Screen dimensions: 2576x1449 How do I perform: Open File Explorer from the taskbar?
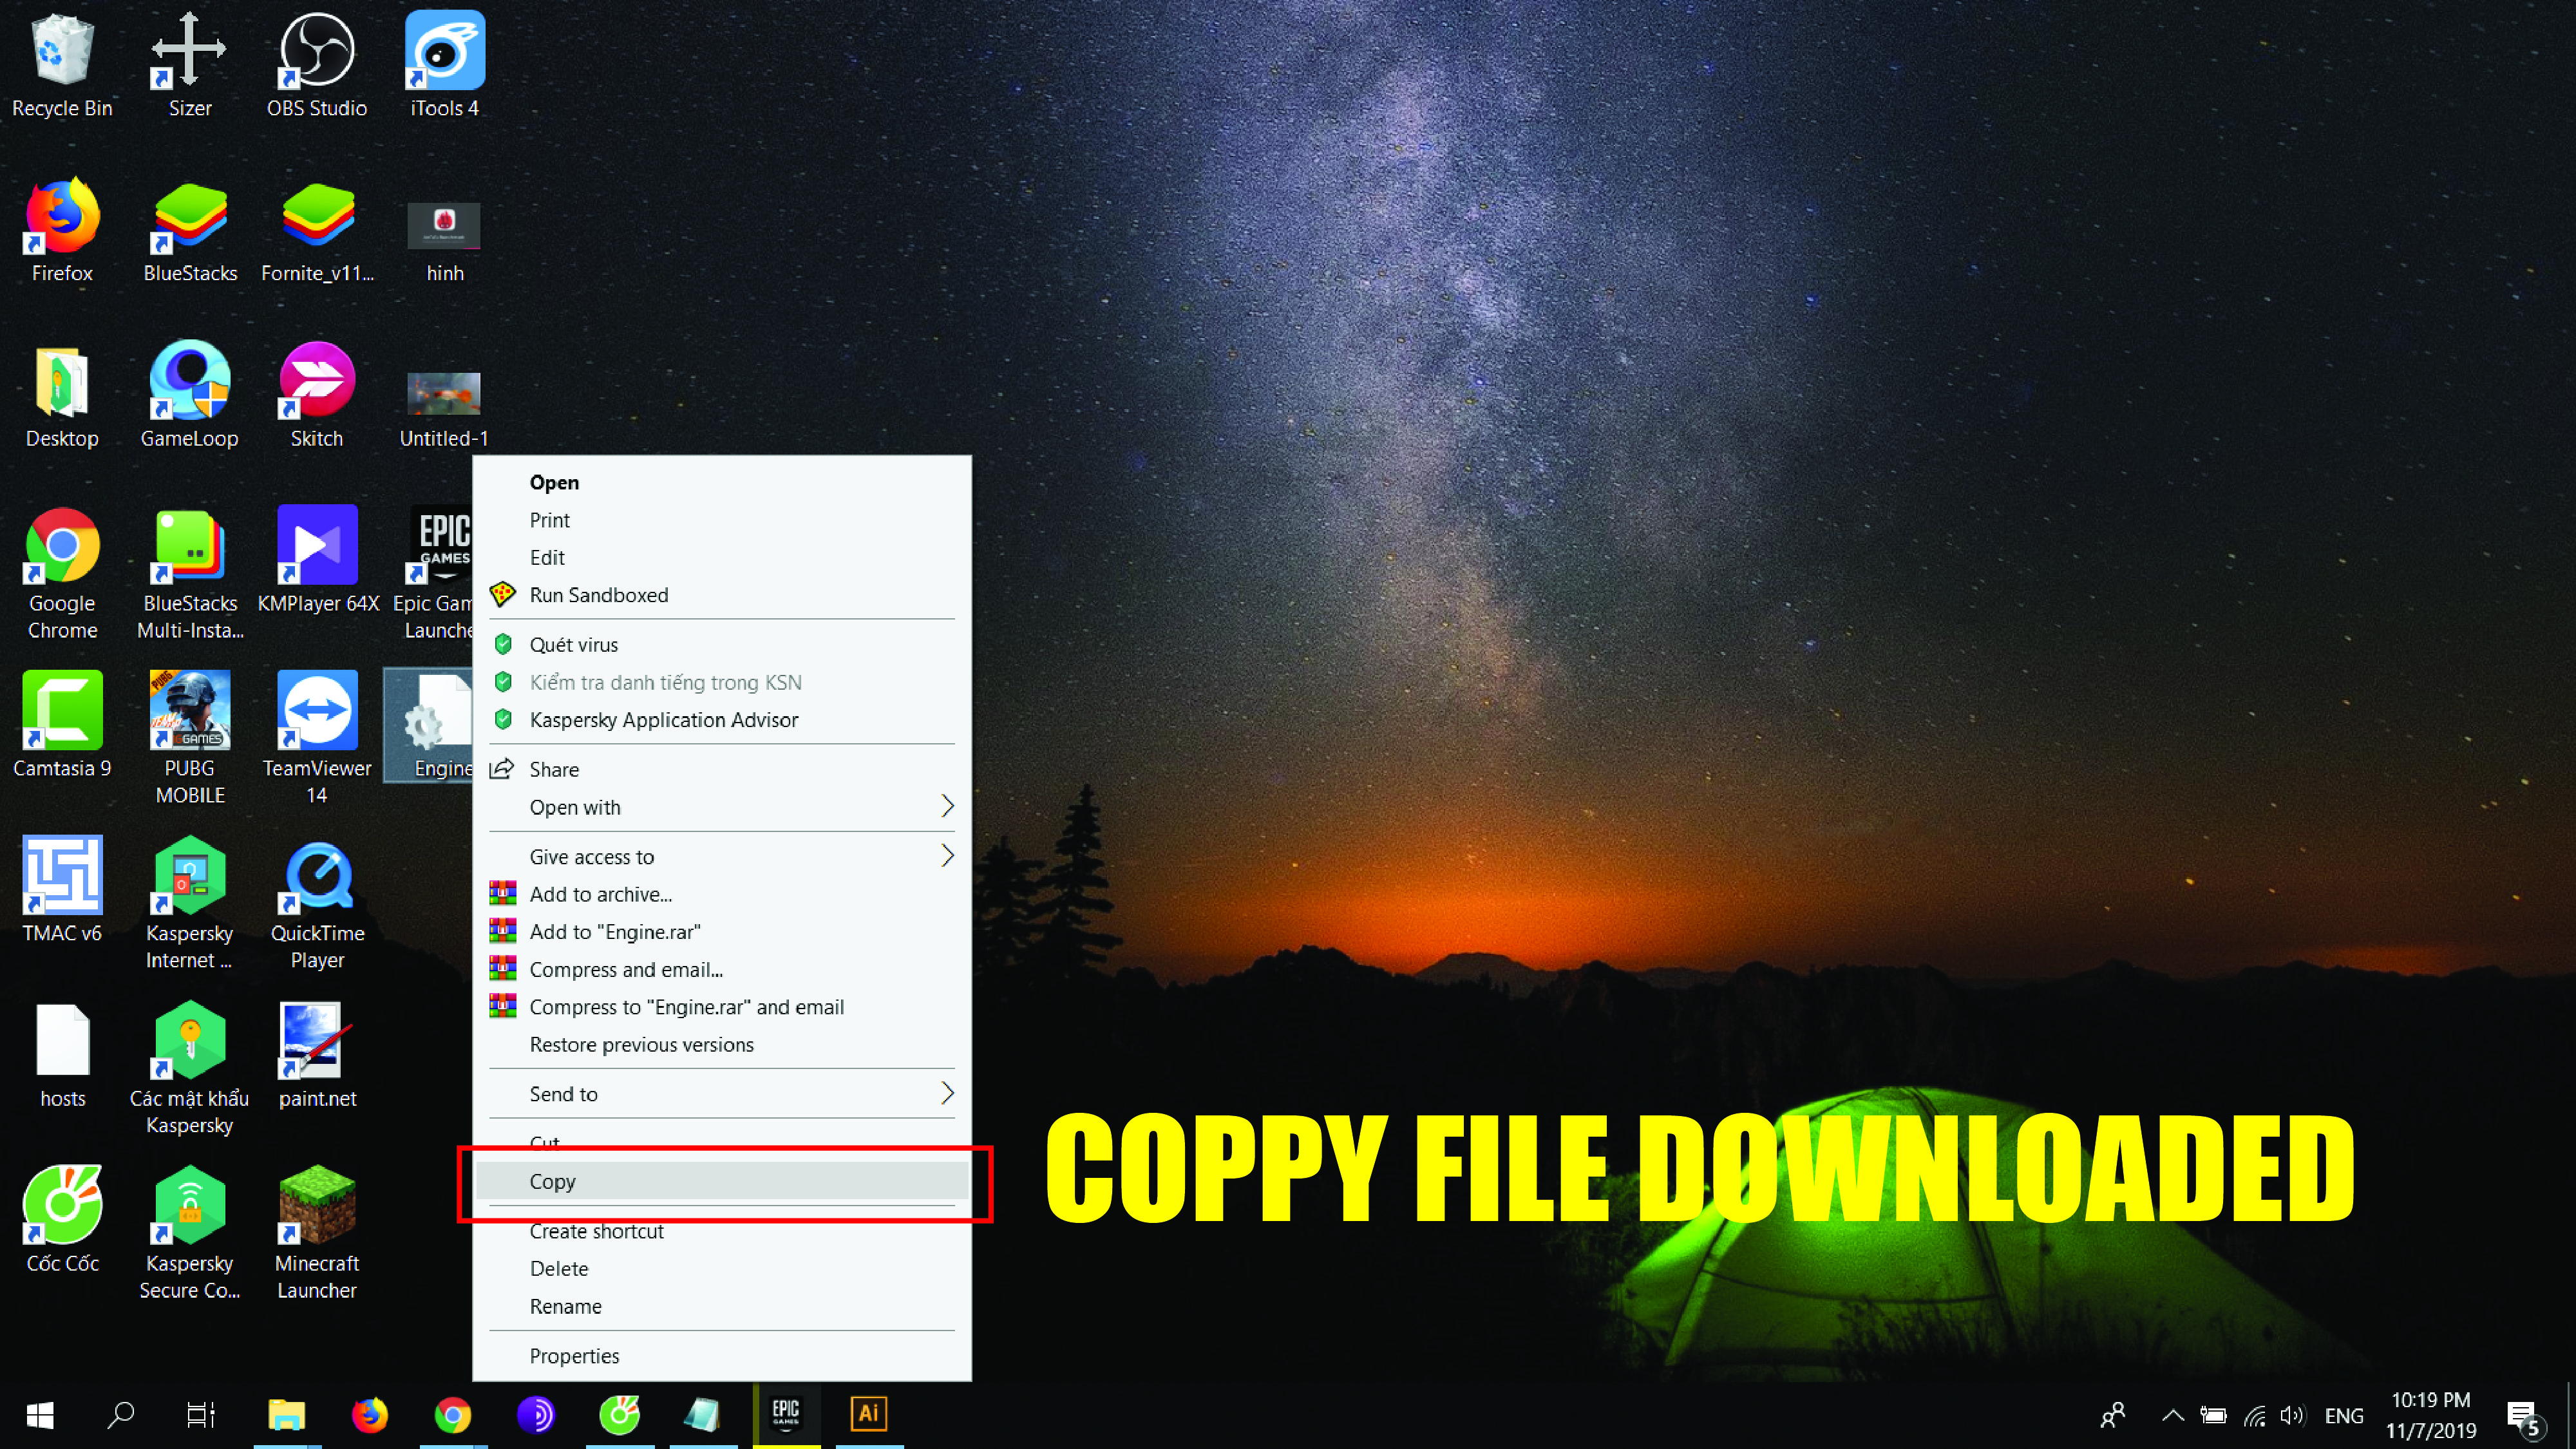point(286,1414)
